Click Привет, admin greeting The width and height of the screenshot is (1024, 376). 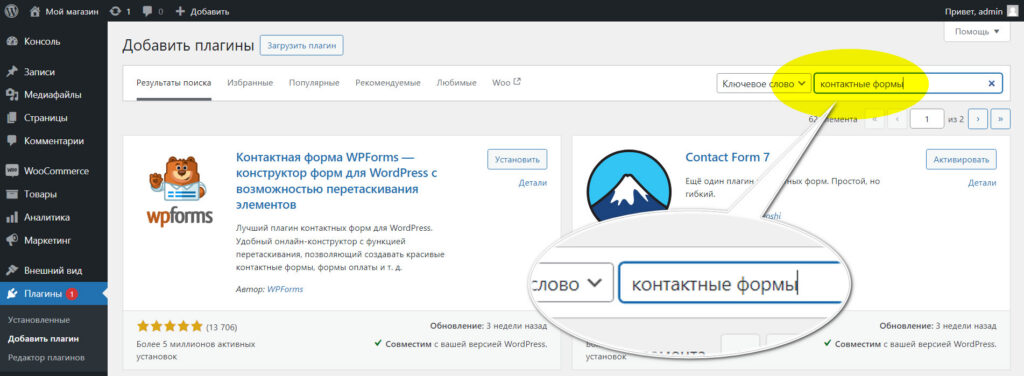[x=974, y=11]
